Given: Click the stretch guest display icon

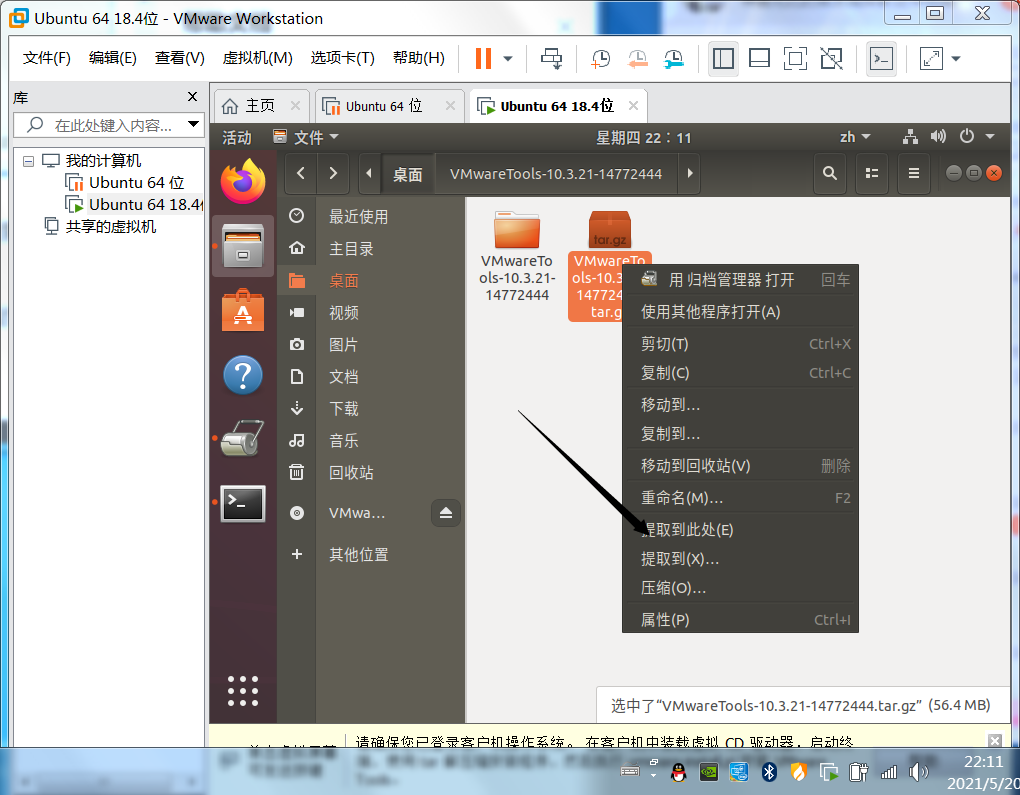Looking at the screenshot, I should tap(932, 59).
